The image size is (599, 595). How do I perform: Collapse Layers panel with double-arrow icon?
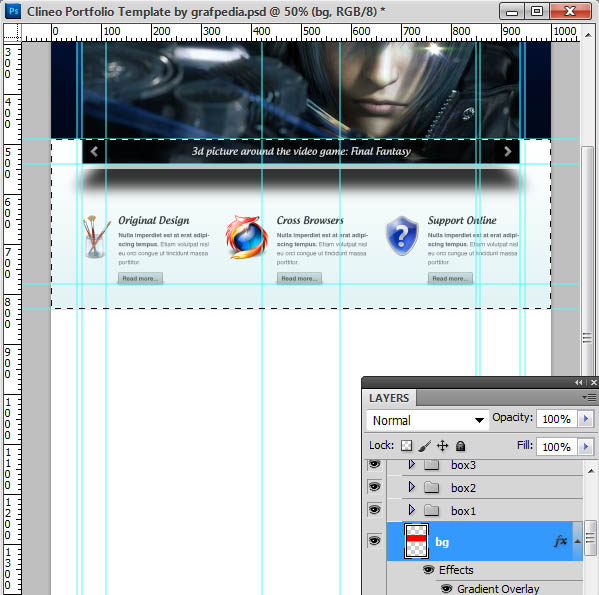click(x=579, y=383)
